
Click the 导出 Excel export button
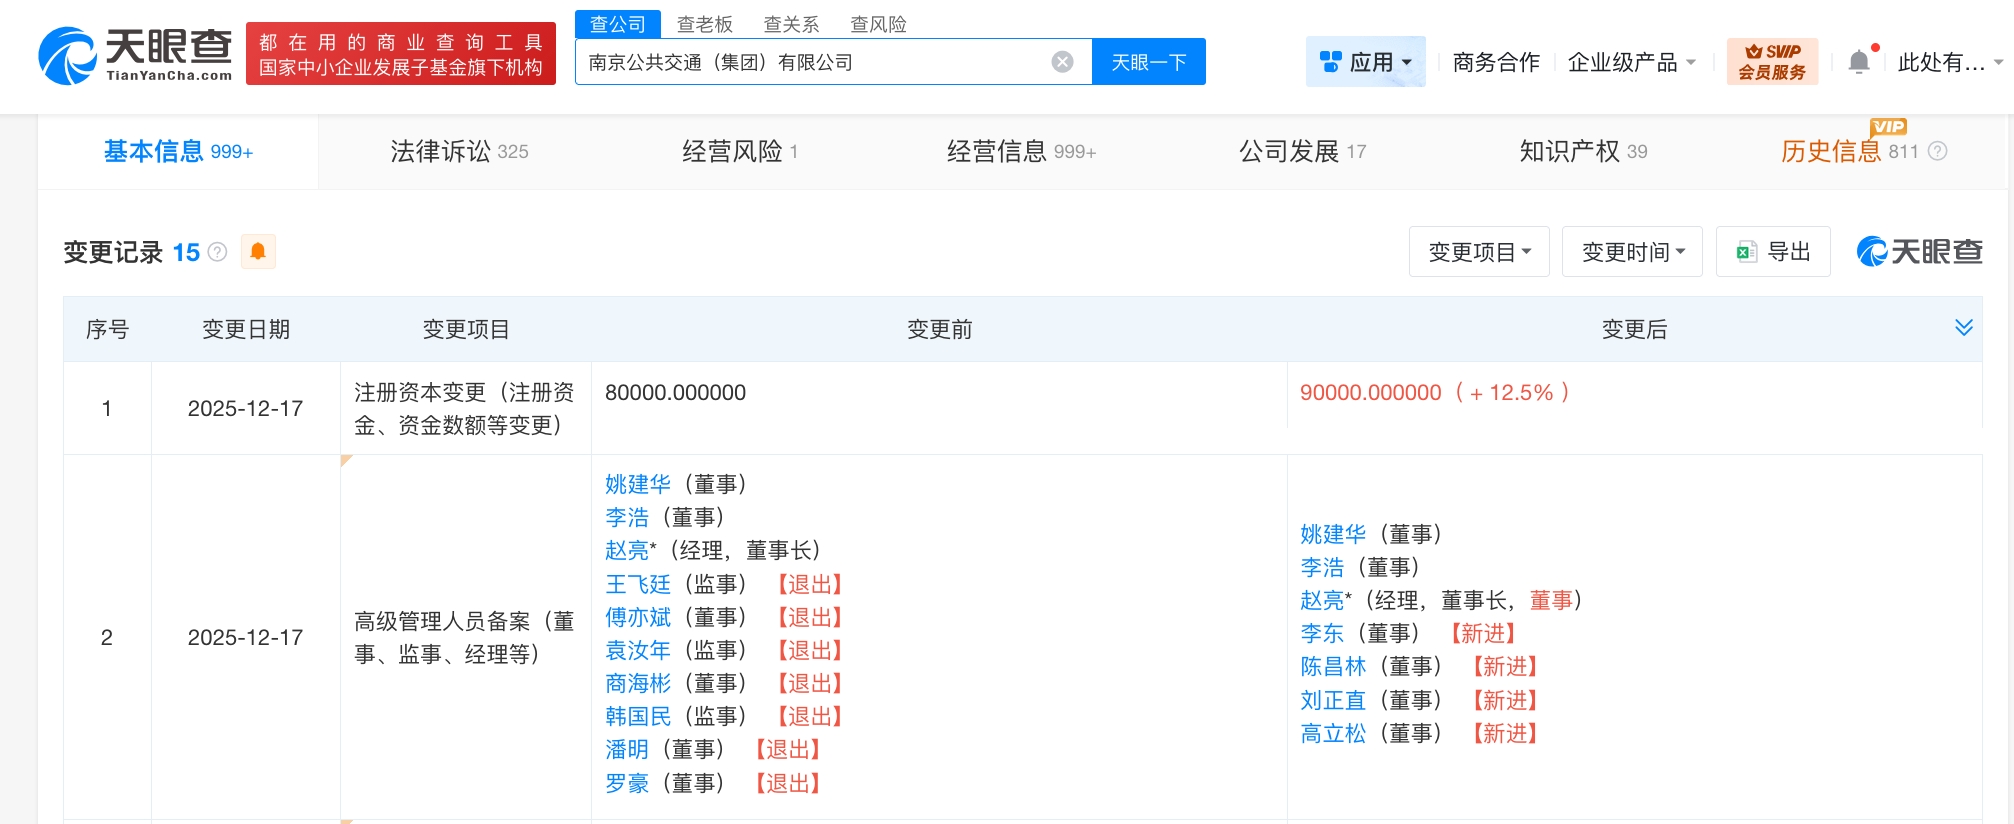coord(1773,252)
